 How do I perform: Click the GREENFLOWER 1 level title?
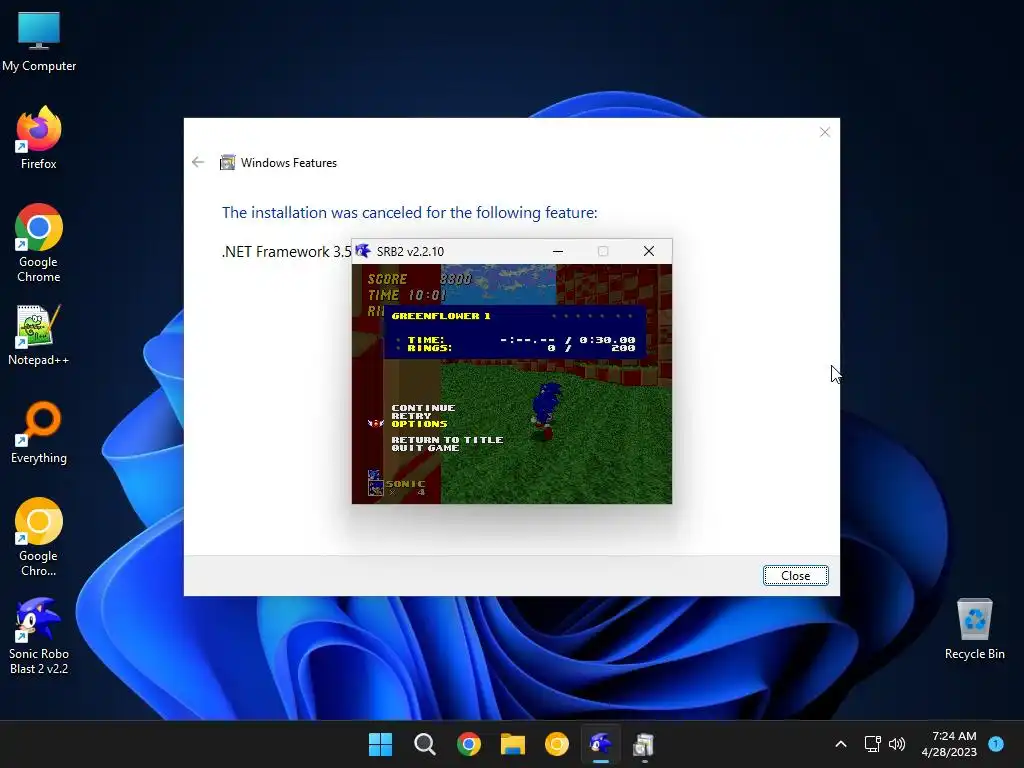point(441,315)
